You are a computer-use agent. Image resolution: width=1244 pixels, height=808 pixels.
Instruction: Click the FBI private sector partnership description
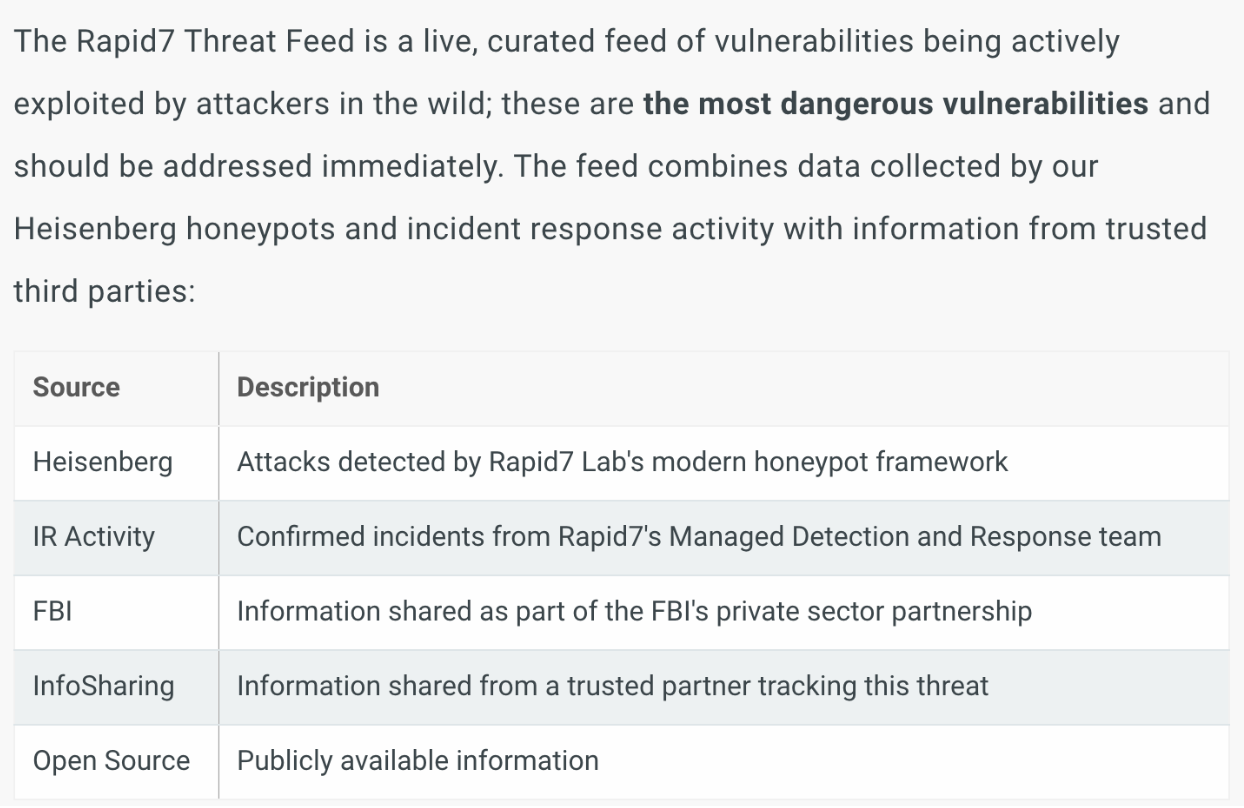(634, 611)
